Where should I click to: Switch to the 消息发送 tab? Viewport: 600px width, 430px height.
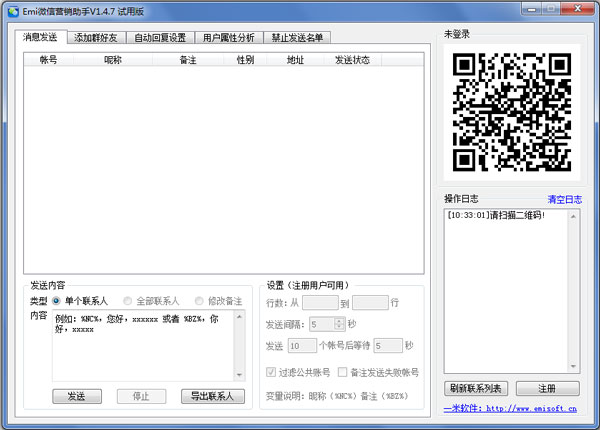[40, 37]
